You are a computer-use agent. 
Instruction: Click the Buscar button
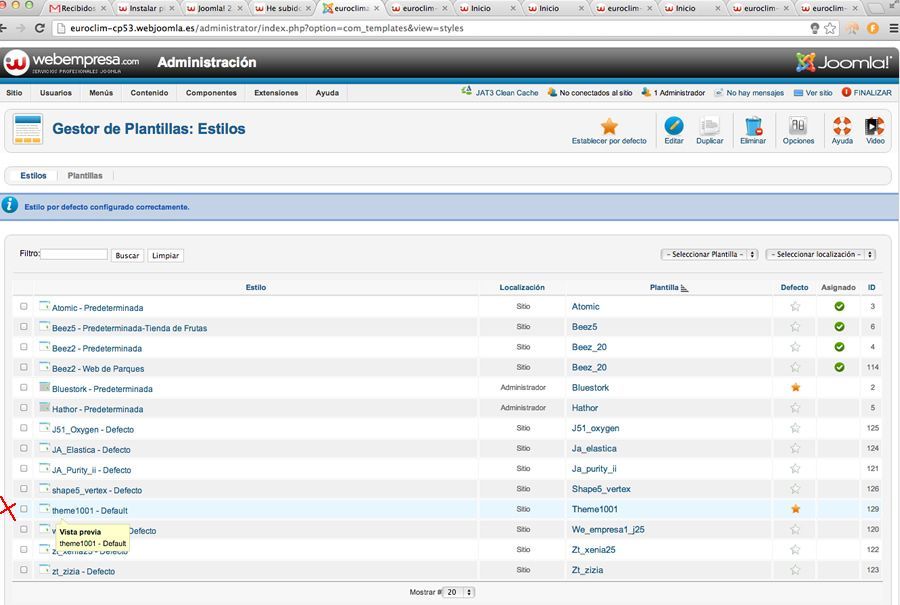click(127, 255)
